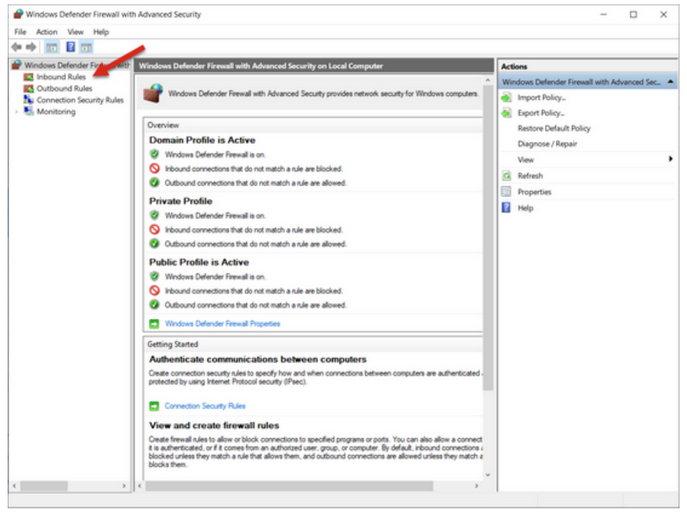The height and width of the screenshot is (517, 687).
Task: Click Authenticate communications between computers heading
Action: [x=258, y=359]
